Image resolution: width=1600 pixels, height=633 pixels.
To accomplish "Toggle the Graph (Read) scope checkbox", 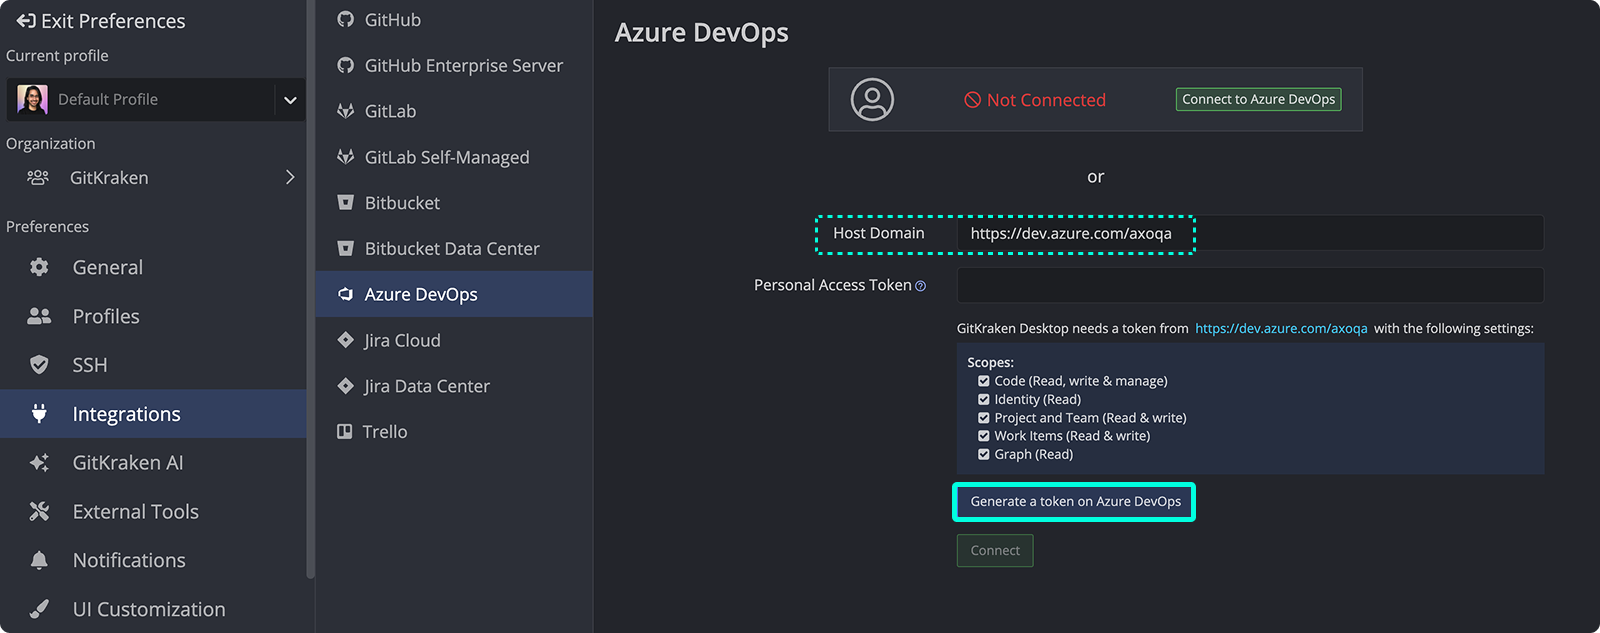I will coord(984,454).
